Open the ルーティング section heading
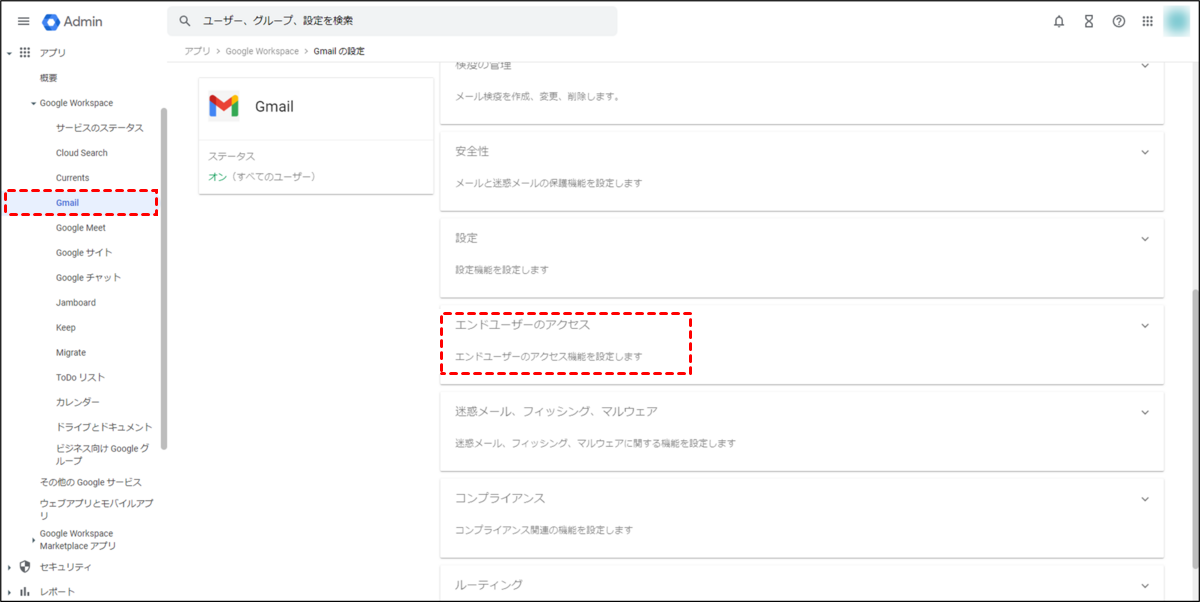The width and height of the screenshot is (1200, 602). pos(489,585)
